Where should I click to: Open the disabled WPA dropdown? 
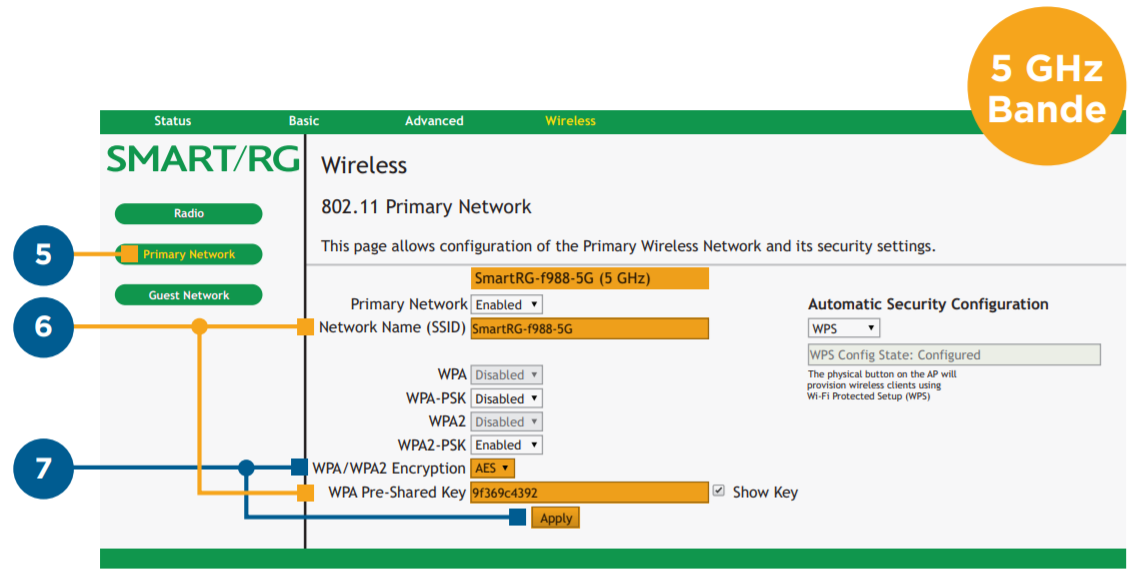pyautogui.click(x=507, y=375)
